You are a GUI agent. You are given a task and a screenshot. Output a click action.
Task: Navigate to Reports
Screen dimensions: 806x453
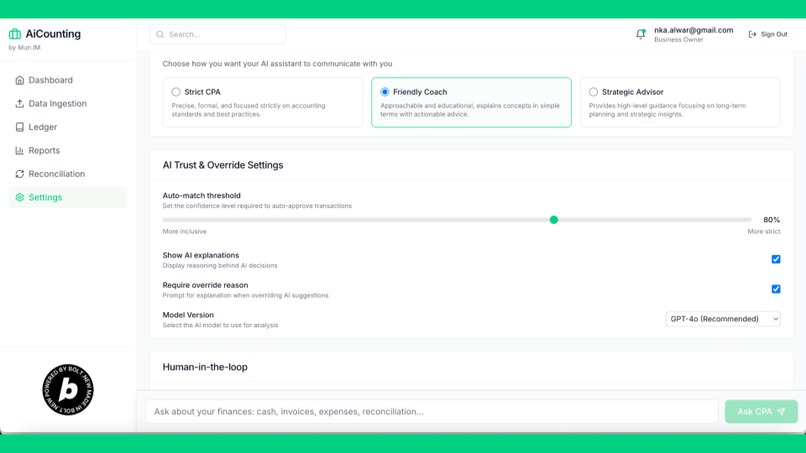pyautogui.click(x=68, y=151)
